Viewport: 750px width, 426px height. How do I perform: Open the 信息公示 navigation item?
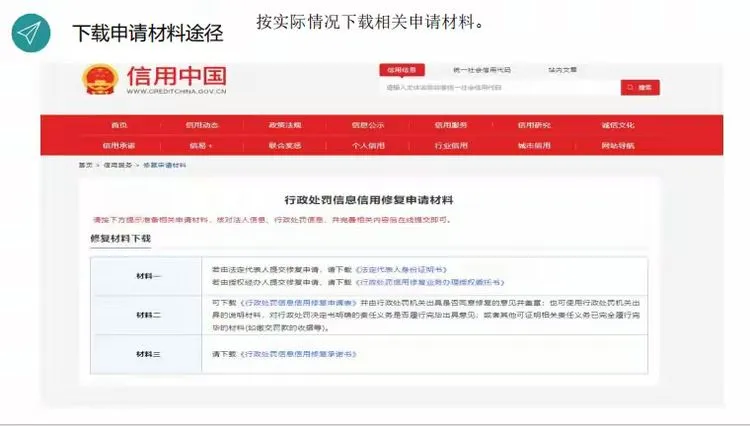point(367,125)
